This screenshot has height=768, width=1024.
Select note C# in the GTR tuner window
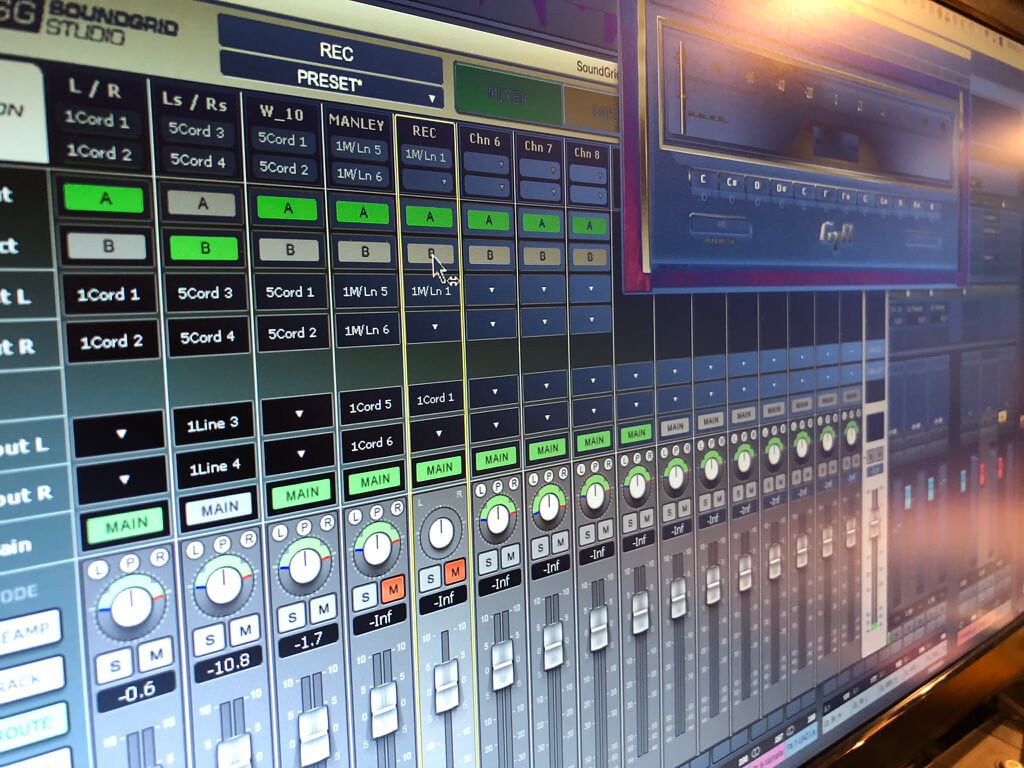(x=731, y=182)
